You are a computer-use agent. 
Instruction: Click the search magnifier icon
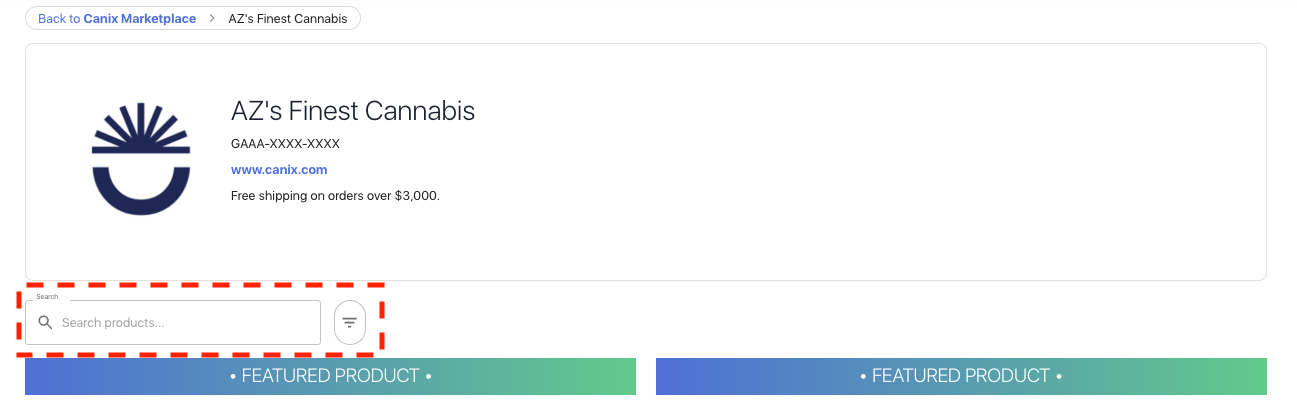pyautogui.click(x=45, y=323)
